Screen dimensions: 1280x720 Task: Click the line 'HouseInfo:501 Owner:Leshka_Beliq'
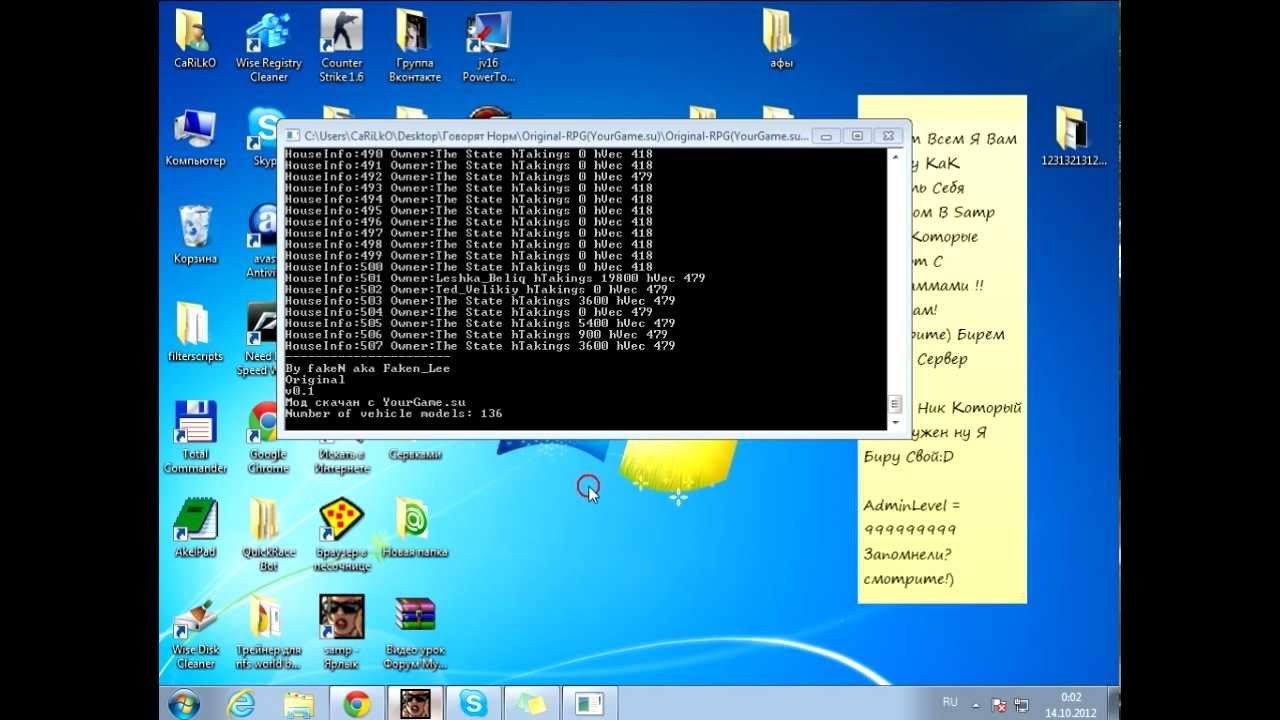pyautogui.click(x=495, y=278)
